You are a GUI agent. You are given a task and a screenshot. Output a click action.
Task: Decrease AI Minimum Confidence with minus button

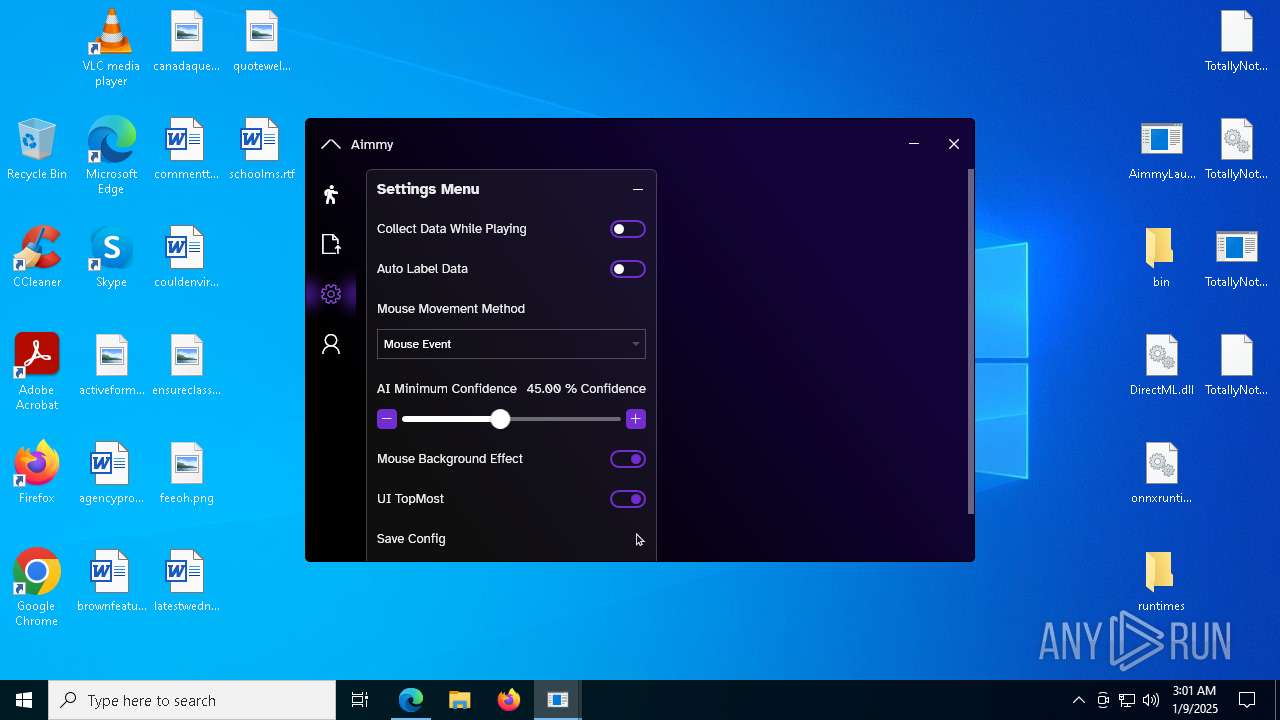tap(387, 419)
